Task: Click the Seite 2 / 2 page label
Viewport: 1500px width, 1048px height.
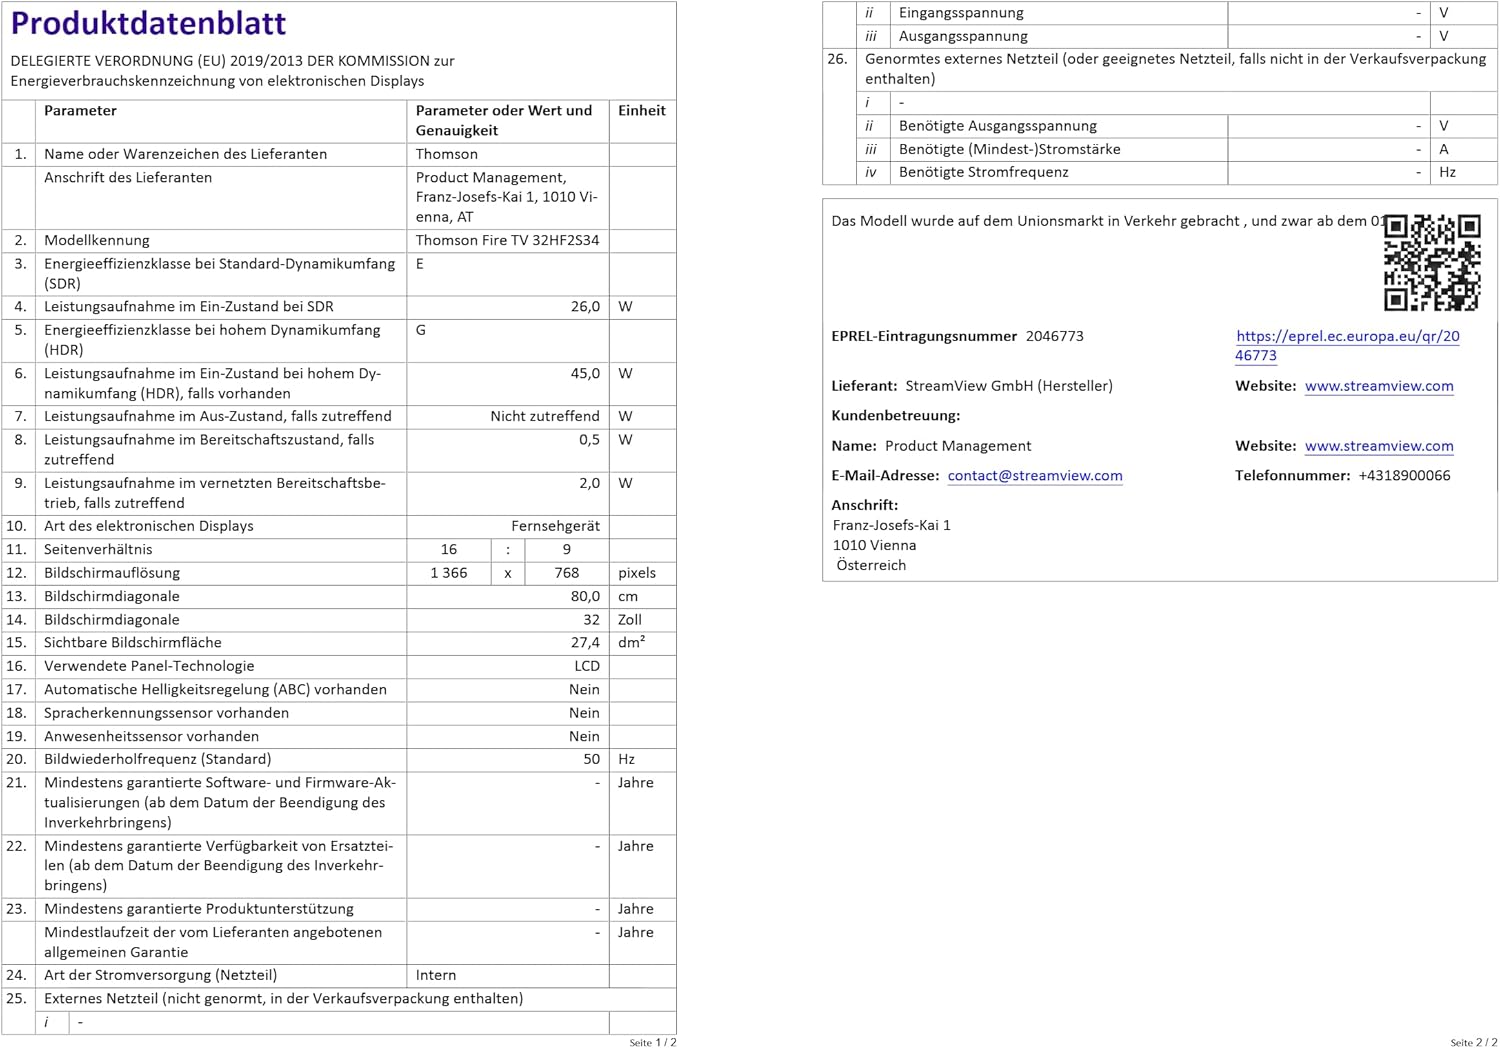Action: 1473,1042
